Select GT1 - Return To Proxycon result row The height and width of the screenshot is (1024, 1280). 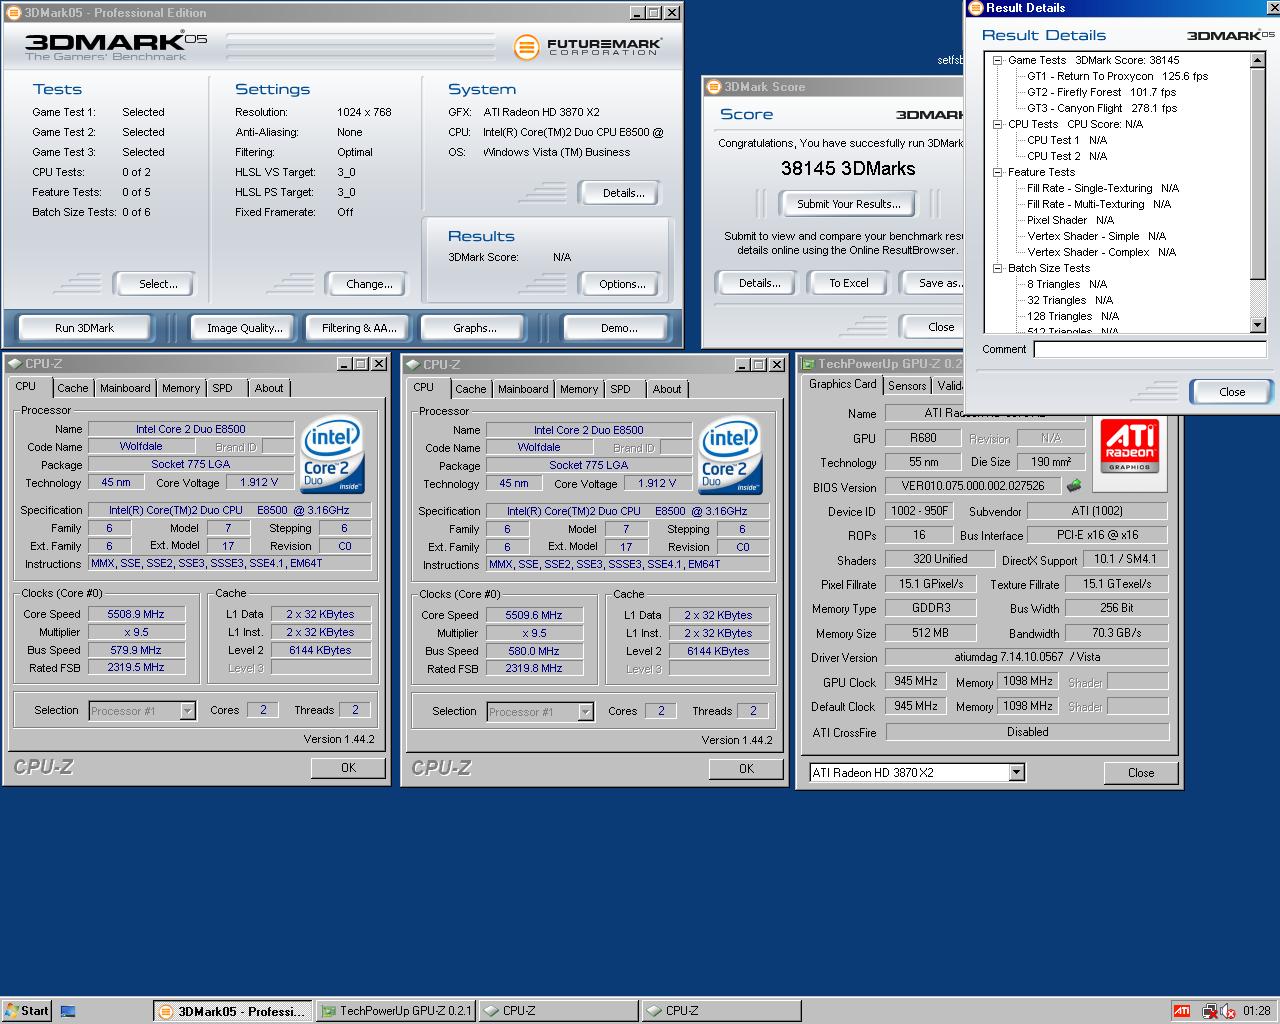(x=1118, y=76)
